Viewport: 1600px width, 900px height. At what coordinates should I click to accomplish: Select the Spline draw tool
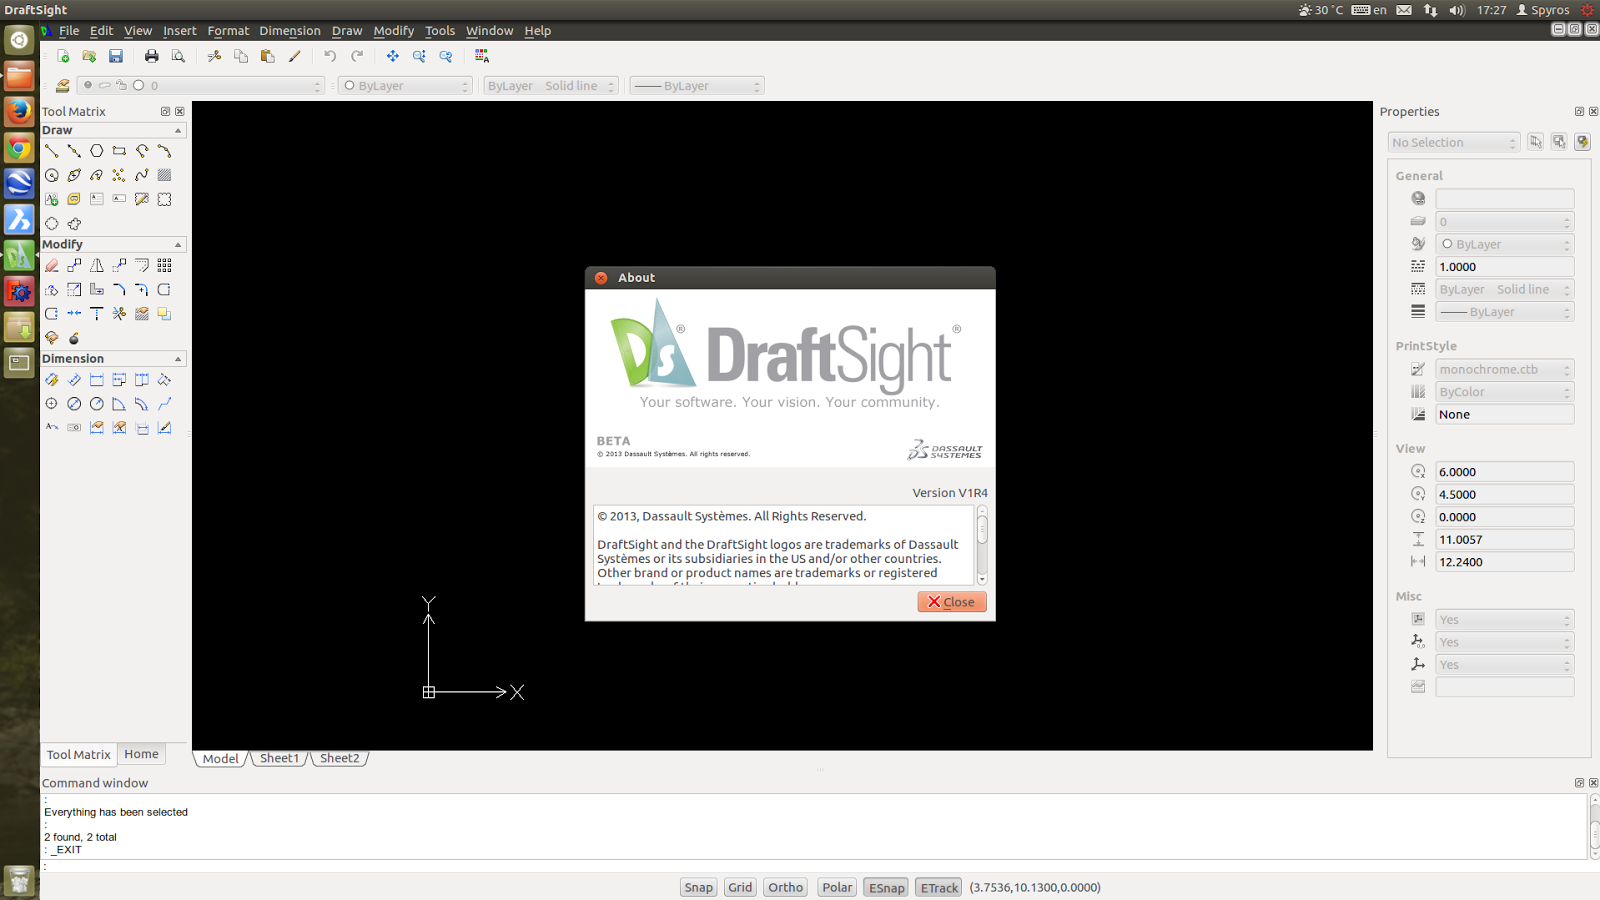click(142, 175)
